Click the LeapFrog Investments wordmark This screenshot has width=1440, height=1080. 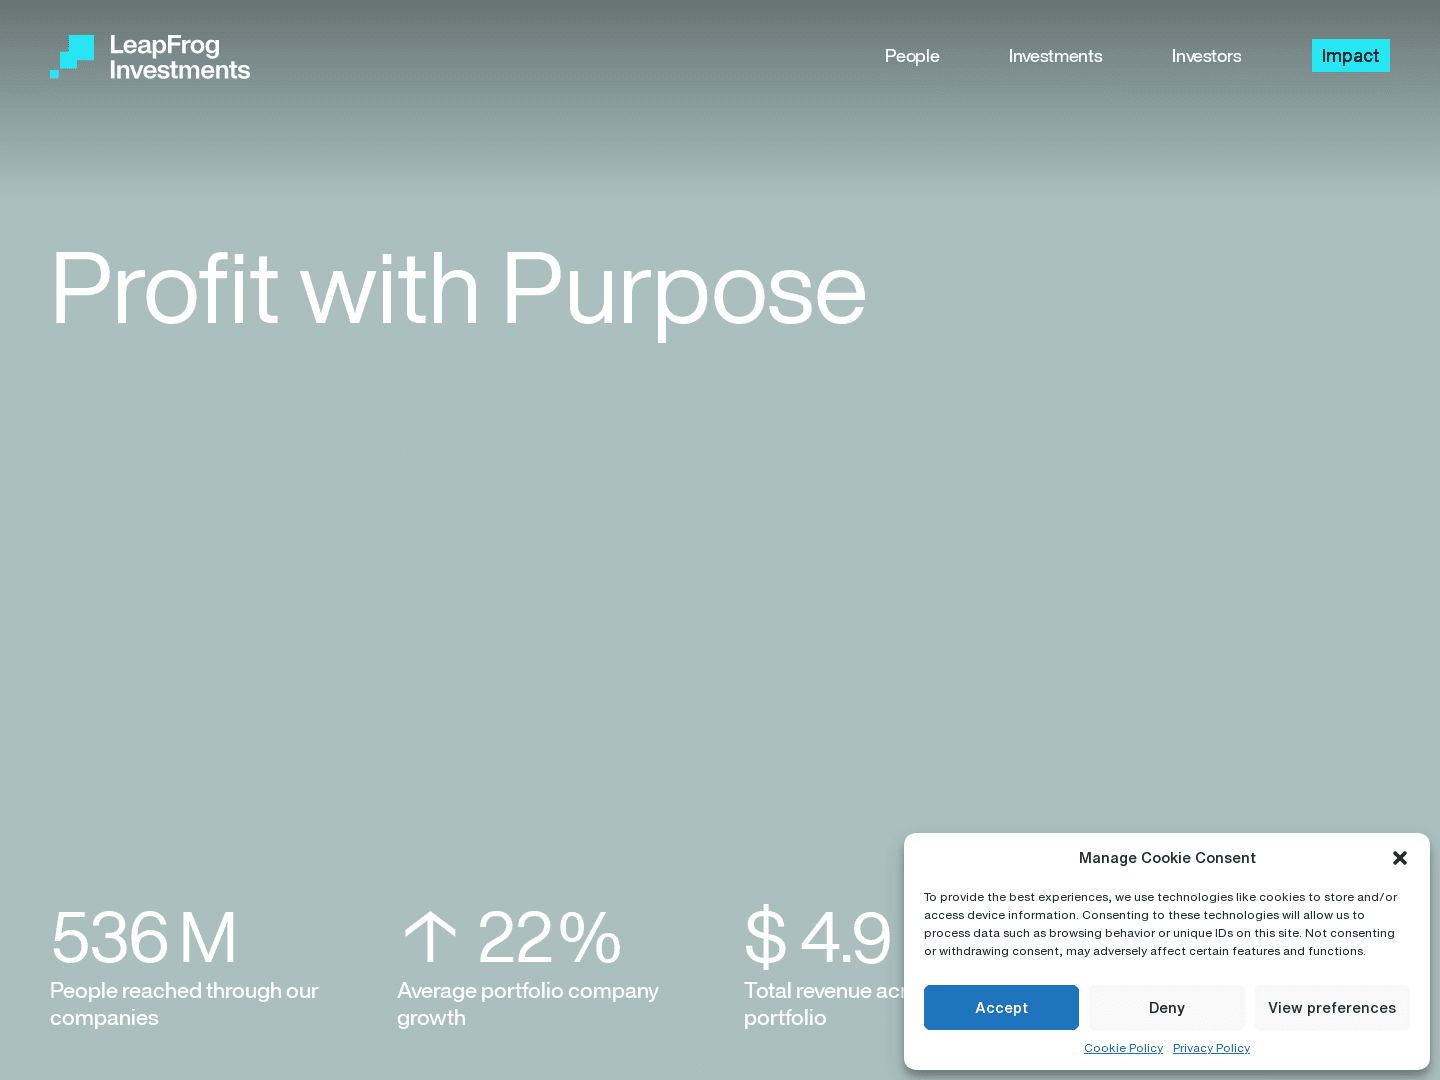179,57
